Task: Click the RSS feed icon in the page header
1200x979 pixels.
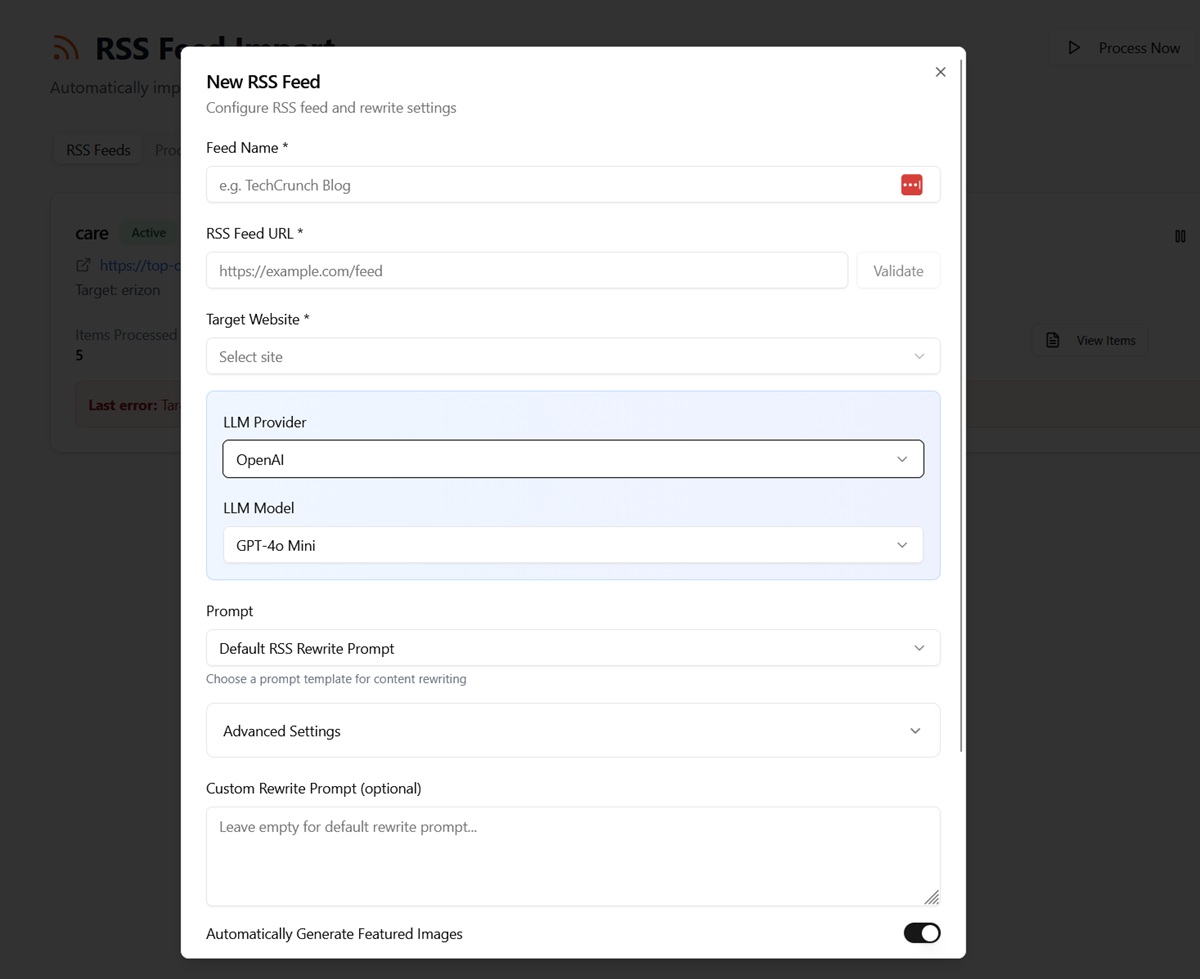Action: (64, 47)
